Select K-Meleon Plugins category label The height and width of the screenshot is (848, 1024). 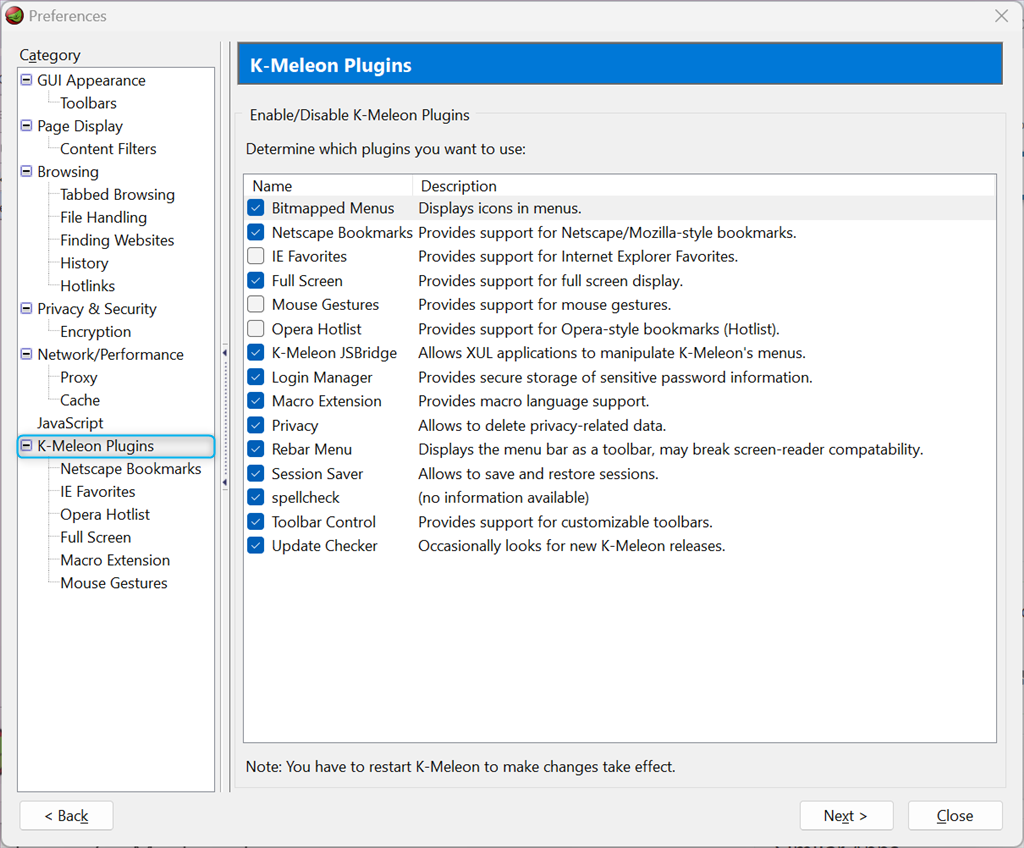coord(95,446)
